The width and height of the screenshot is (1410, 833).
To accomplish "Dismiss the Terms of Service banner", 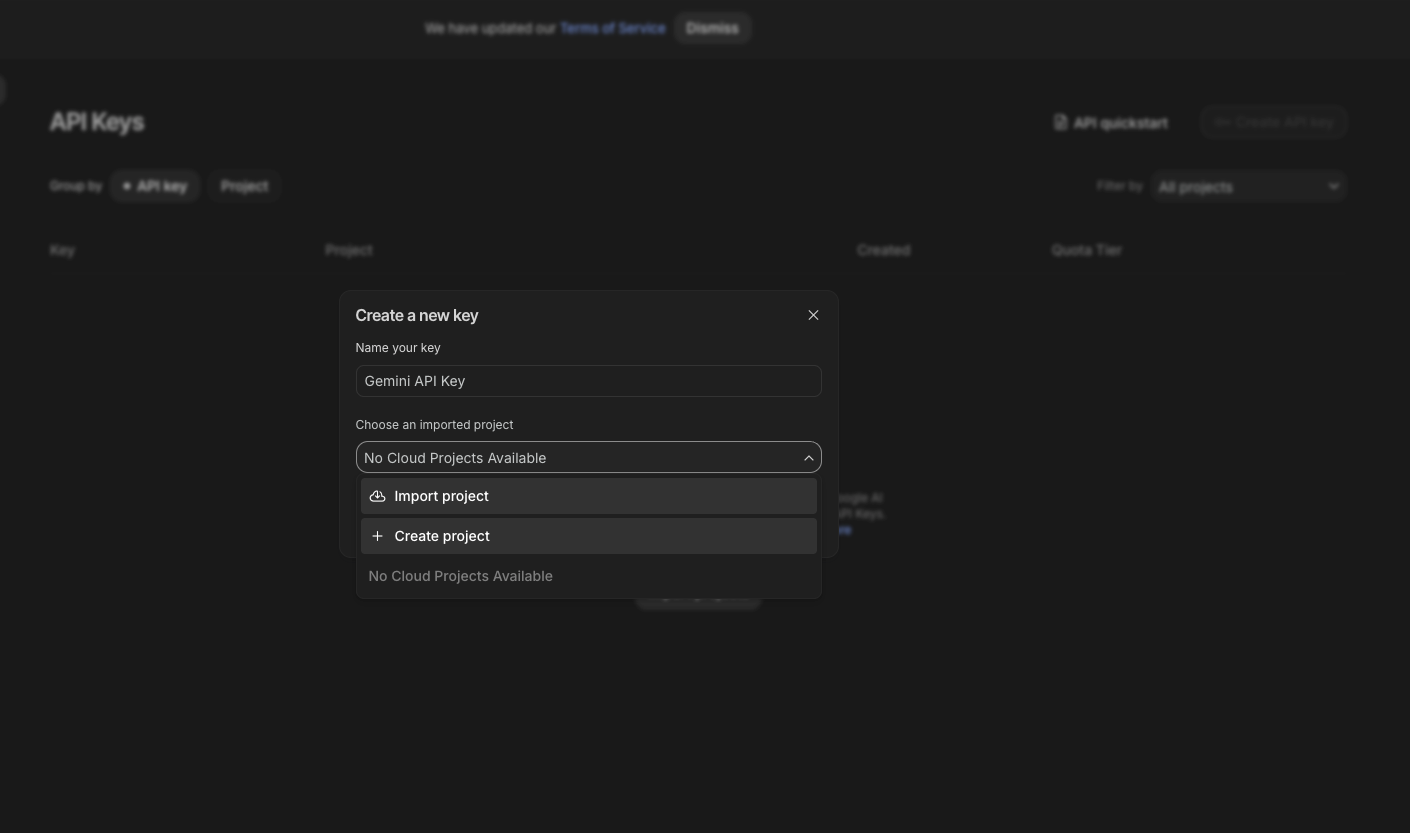I will pyautogui.click(x=712, y=28).
